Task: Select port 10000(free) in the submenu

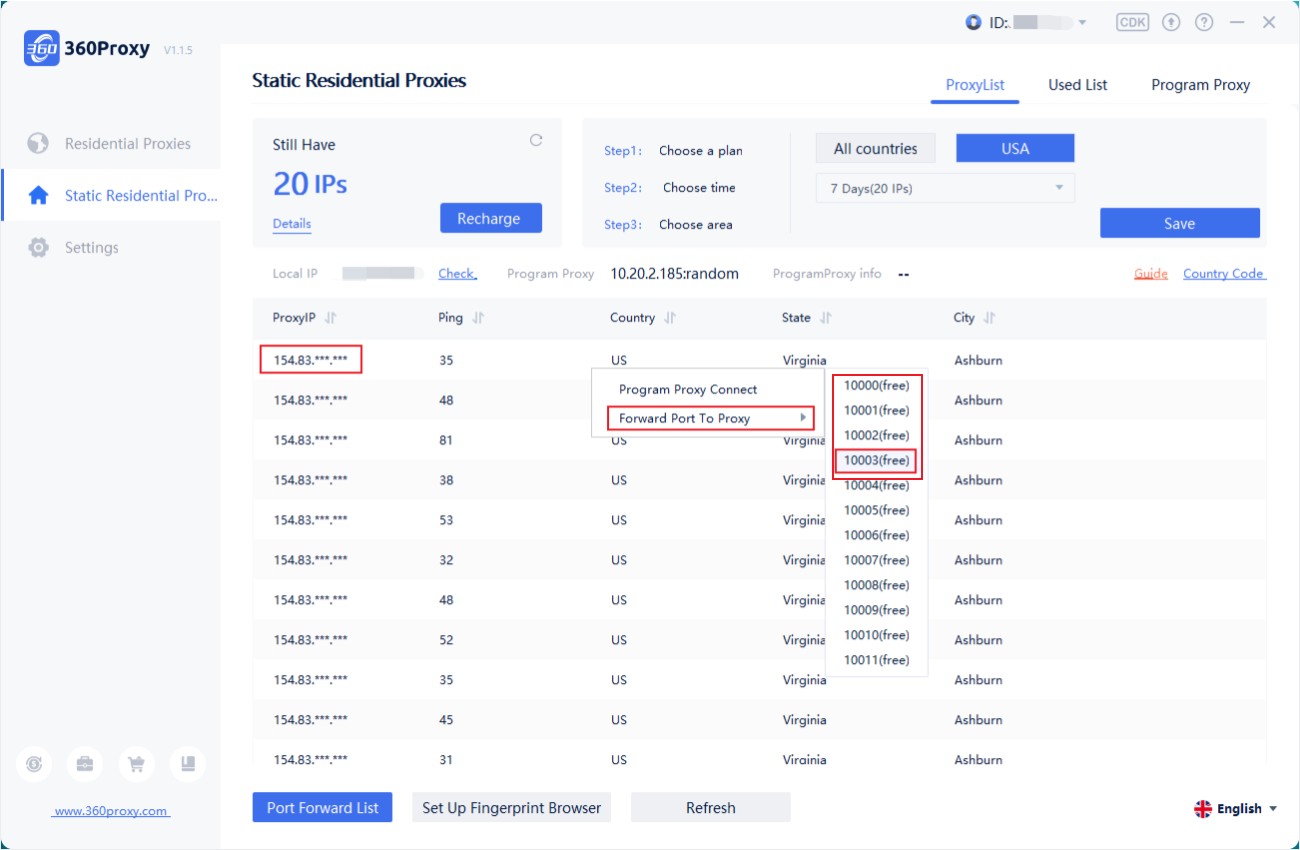Action: [x=877, y=385]
